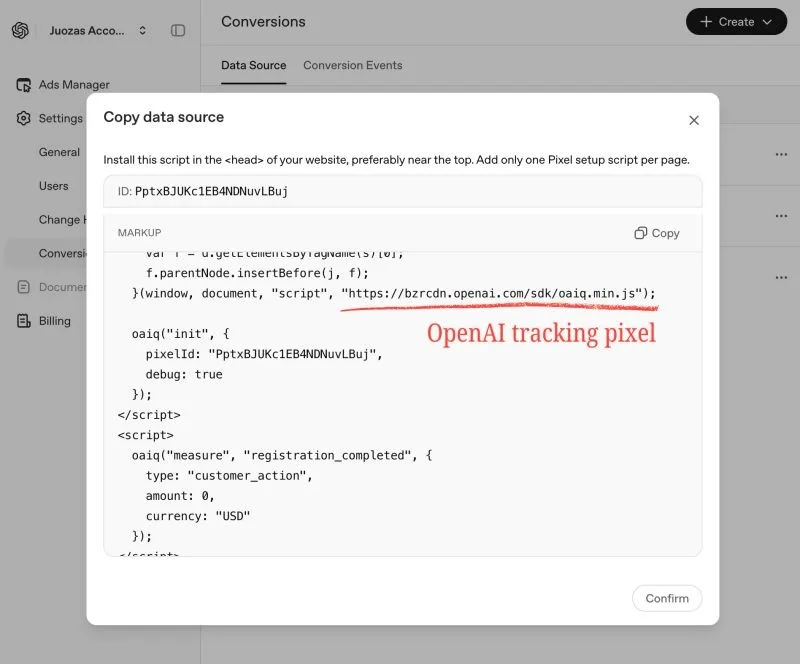Confirm the copy data source dialog

pos(667,598)
